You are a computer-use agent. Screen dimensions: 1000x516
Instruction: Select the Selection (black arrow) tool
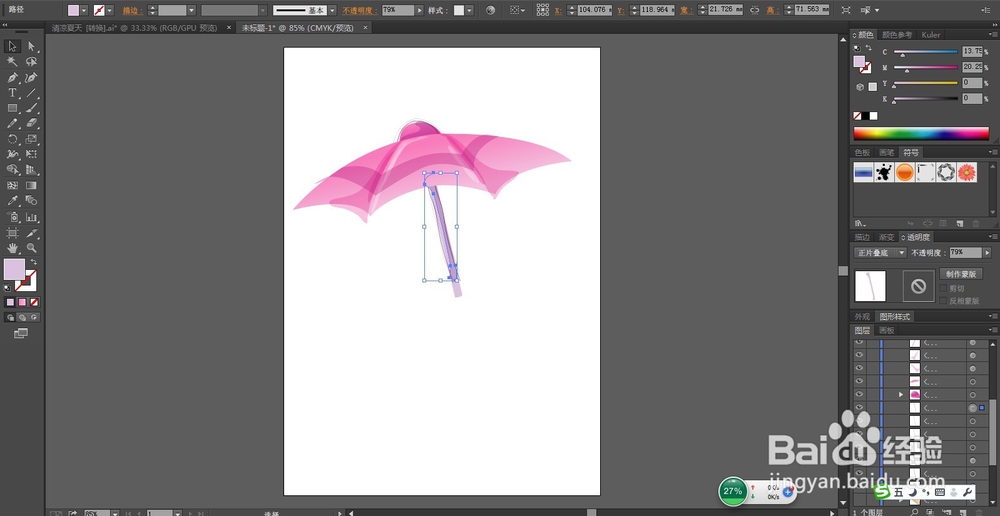(x=12, y=46)
